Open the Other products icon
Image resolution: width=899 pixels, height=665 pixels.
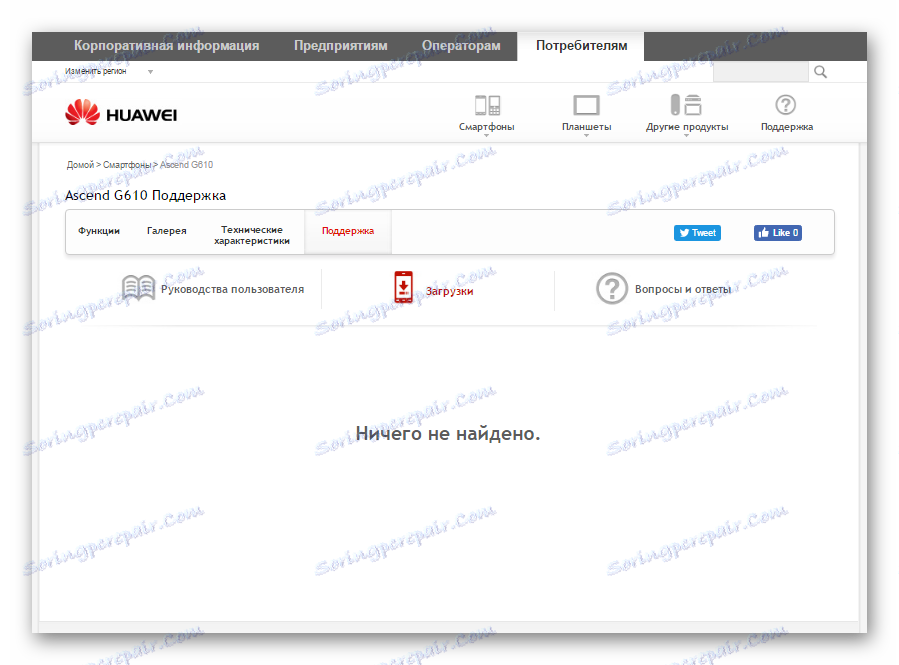pos(686,105)
